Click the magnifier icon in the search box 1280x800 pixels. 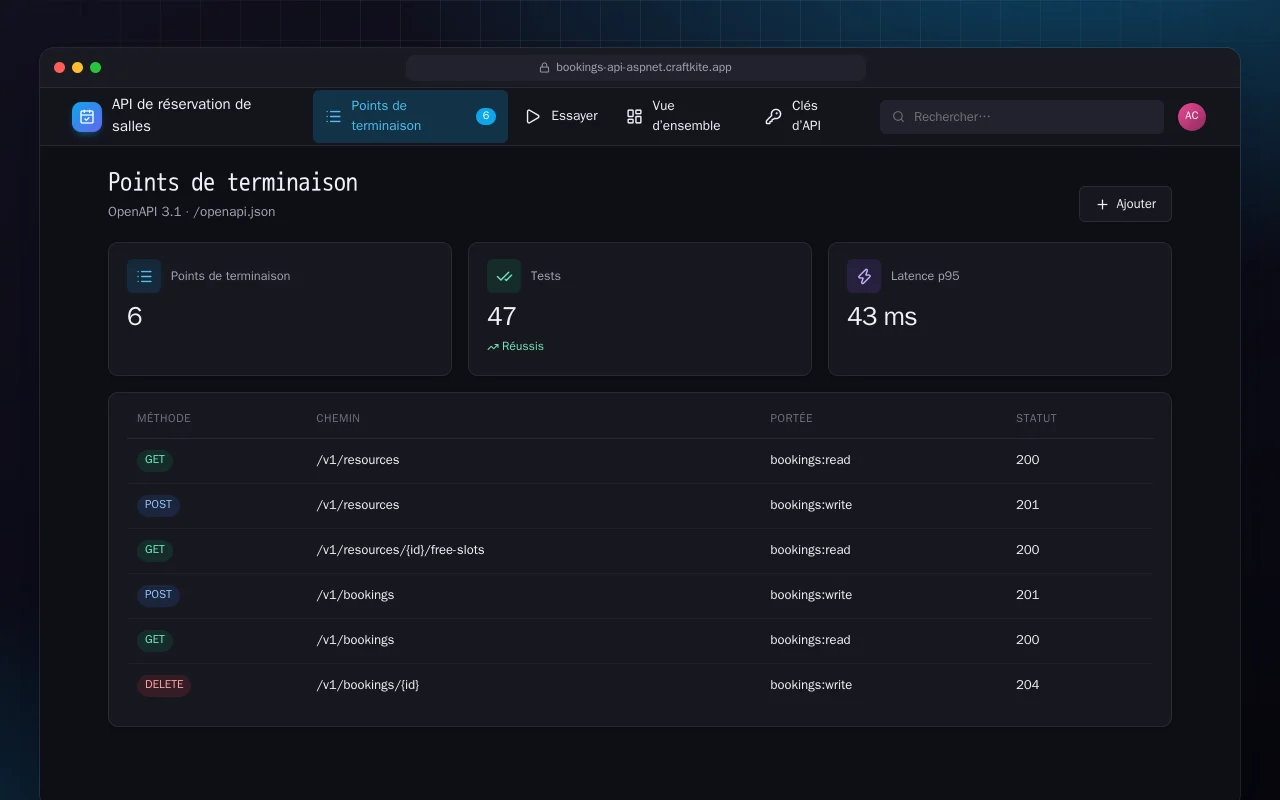click(x=898, y=117)
